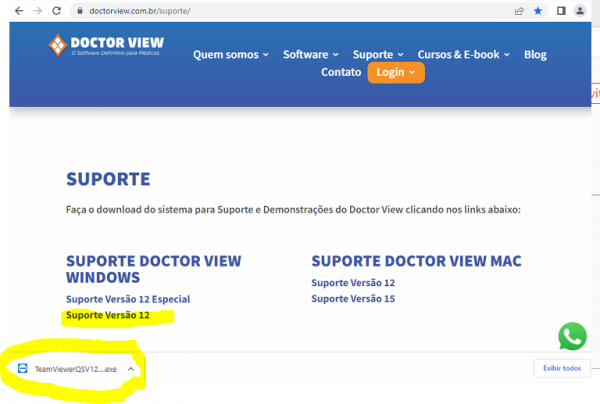Screen dimensions: 600x404
Task: Open the browser side panel icon
Action: [561, 10]
